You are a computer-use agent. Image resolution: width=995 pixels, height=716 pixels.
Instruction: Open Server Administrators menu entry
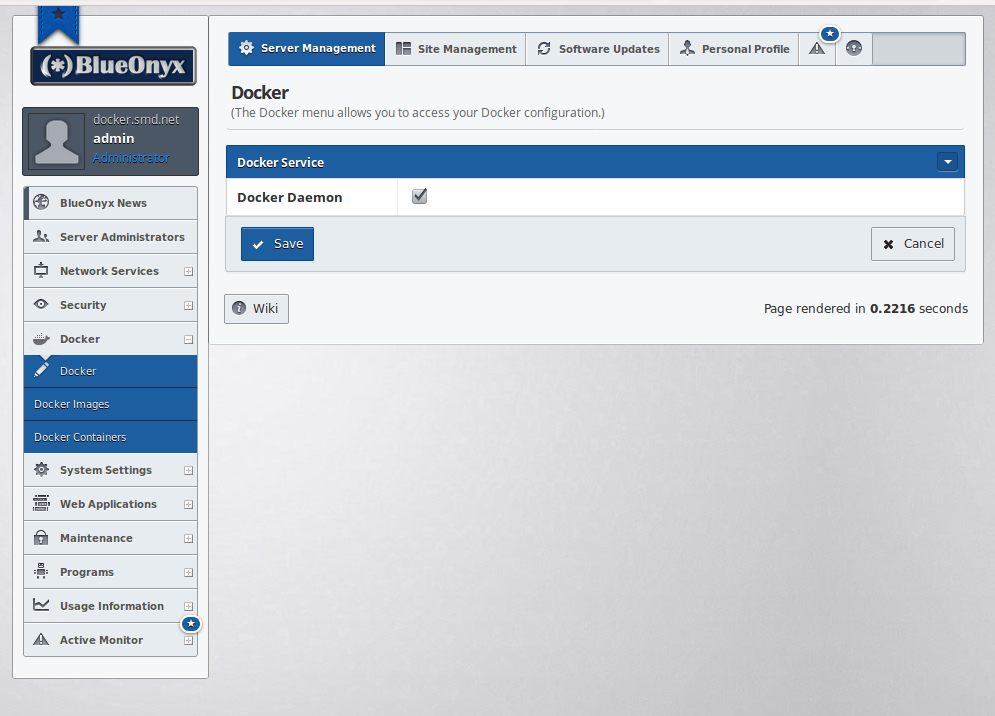[x=110, y=237]
